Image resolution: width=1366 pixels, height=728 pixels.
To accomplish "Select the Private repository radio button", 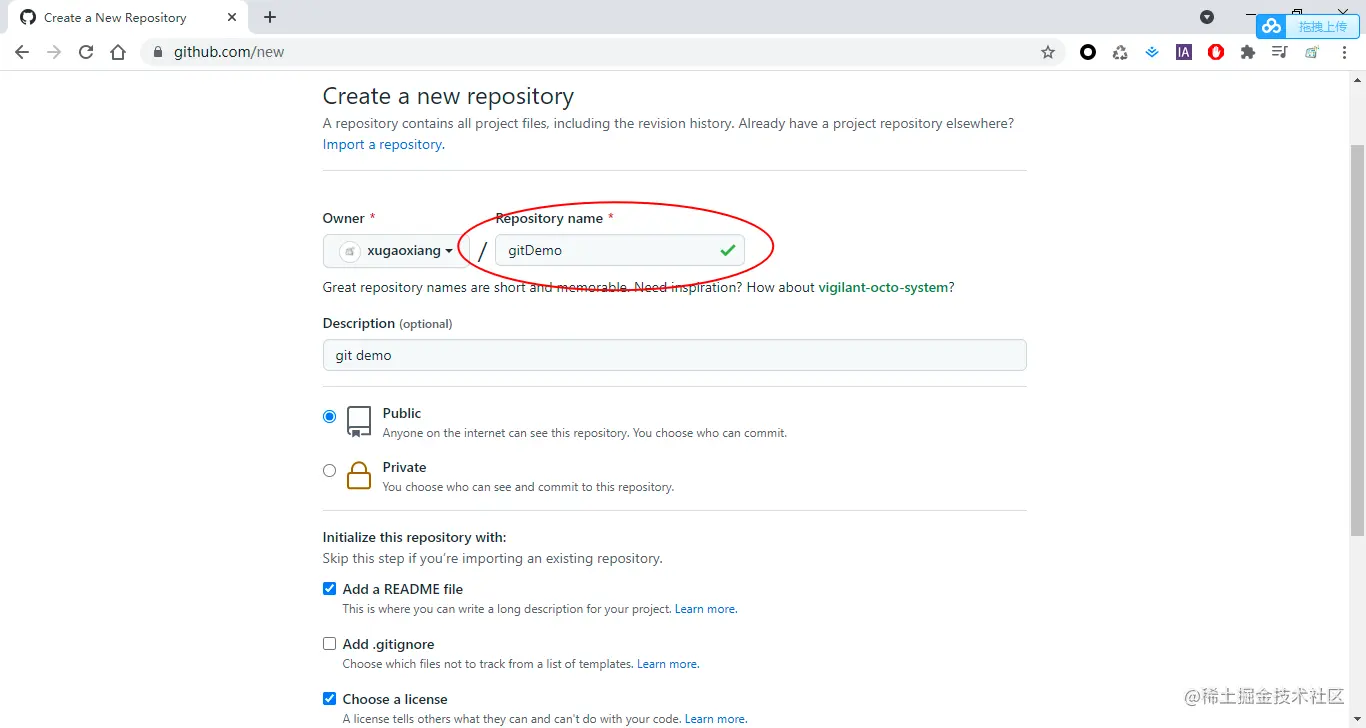I will 329,470.
